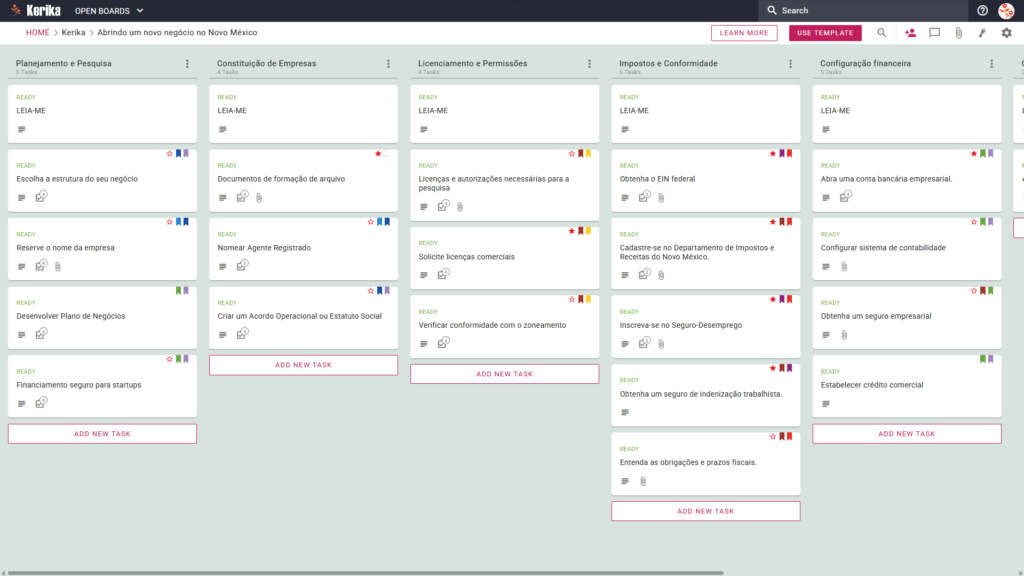Toggle star on Documentos de formação de arquivo
The width and height of the screenshot is (1024, 576).
tap(378, 153)
